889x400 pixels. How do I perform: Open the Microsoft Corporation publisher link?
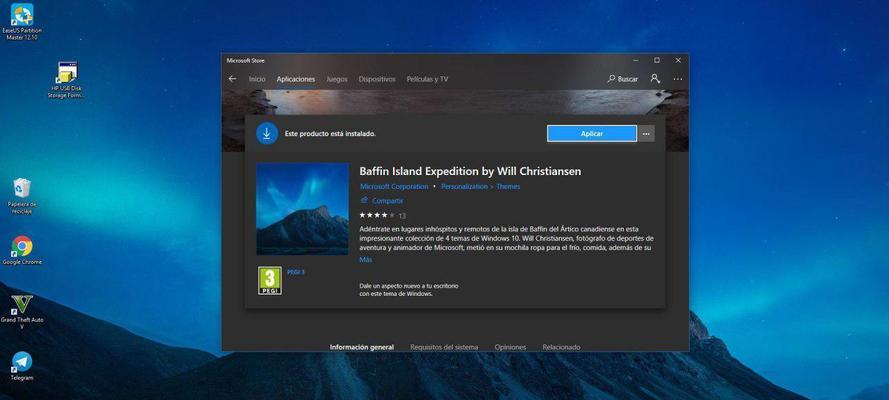point(394,186)
